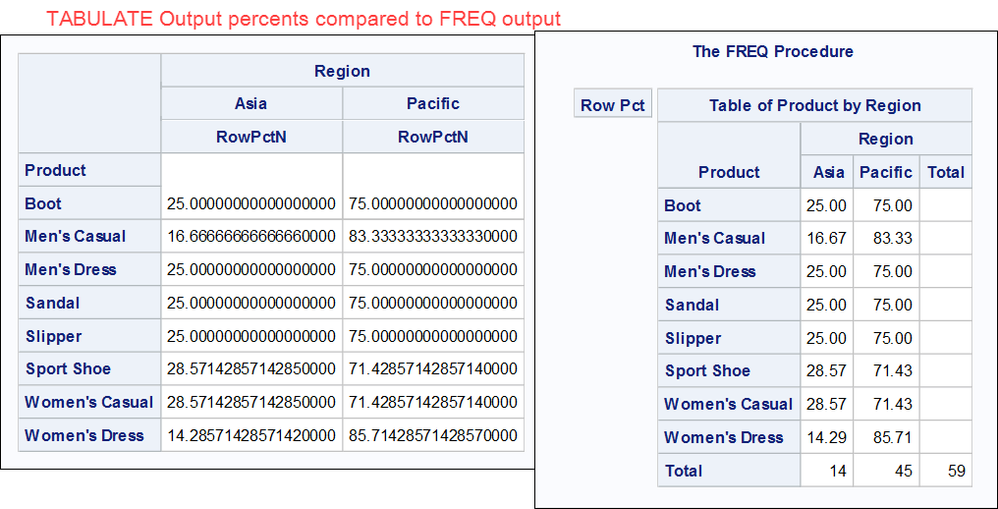The image size is (998, 509).
Task: Select Asia column header in TABULATE table
Action: (251, 104)
